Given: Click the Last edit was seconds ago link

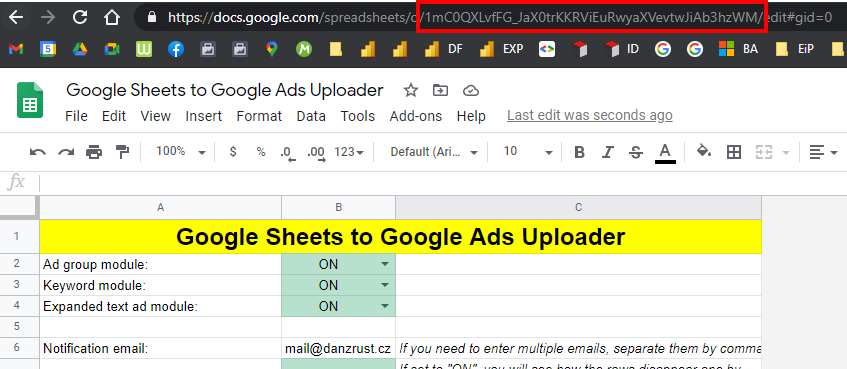Looking at the screenshot, I should coord(590,116).
